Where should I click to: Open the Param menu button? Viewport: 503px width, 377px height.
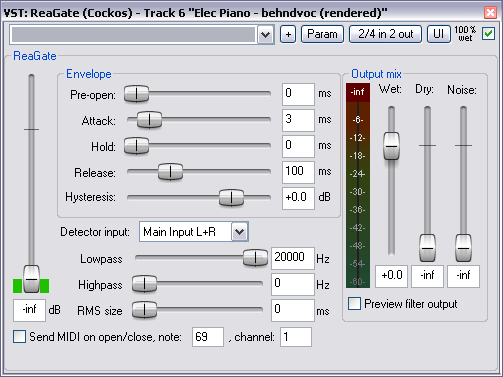click(322, 34)
